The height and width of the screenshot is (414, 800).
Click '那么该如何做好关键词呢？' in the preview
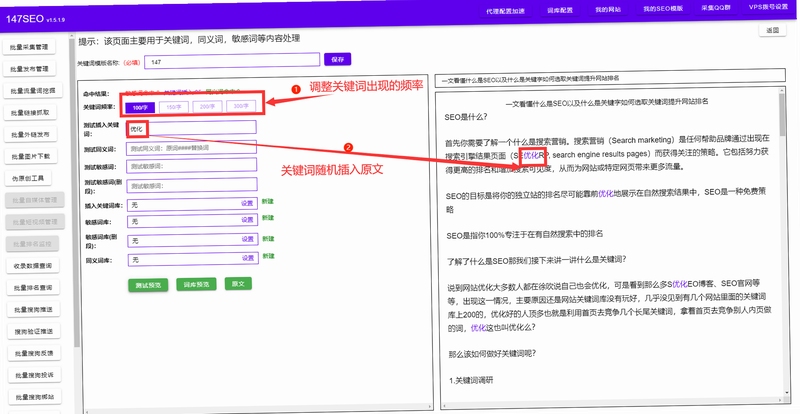(x=492, y=353)
